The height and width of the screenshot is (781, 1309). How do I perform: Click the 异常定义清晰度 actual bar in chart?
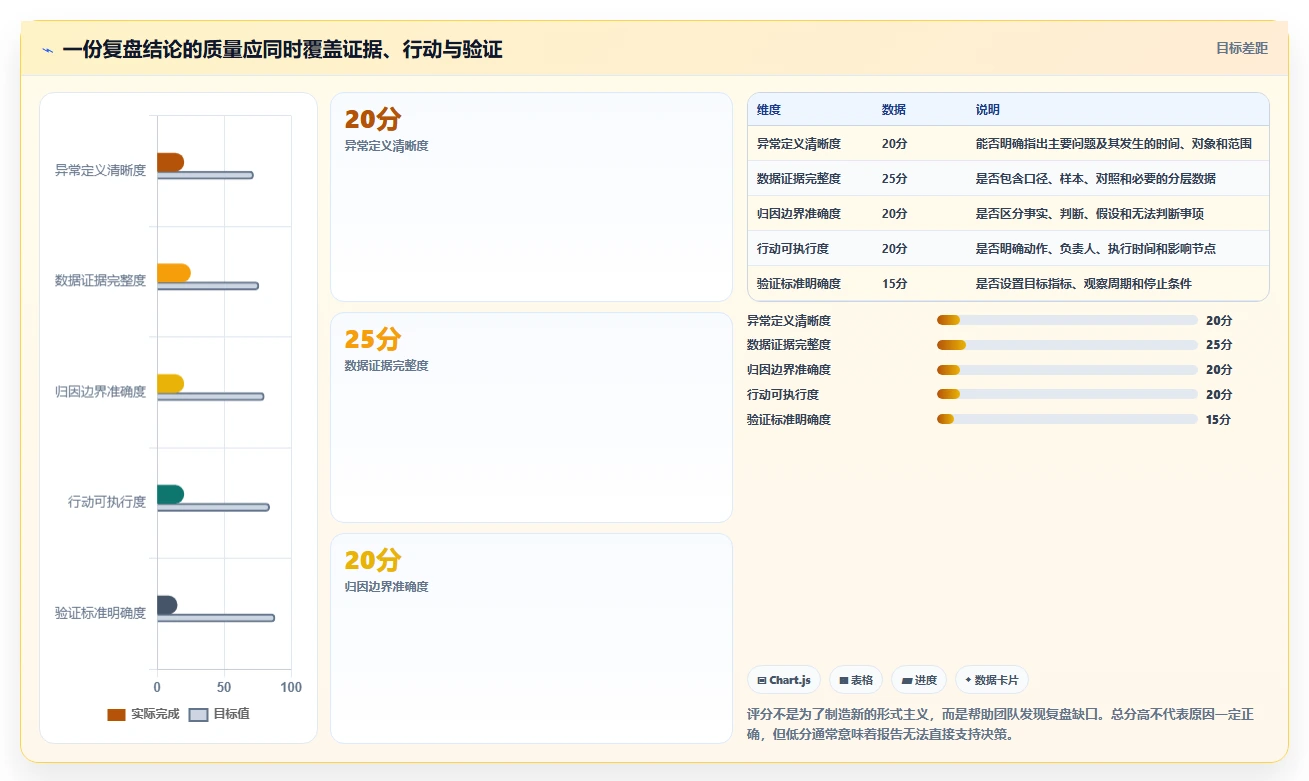pyautogui.click(x=170, y=162)
